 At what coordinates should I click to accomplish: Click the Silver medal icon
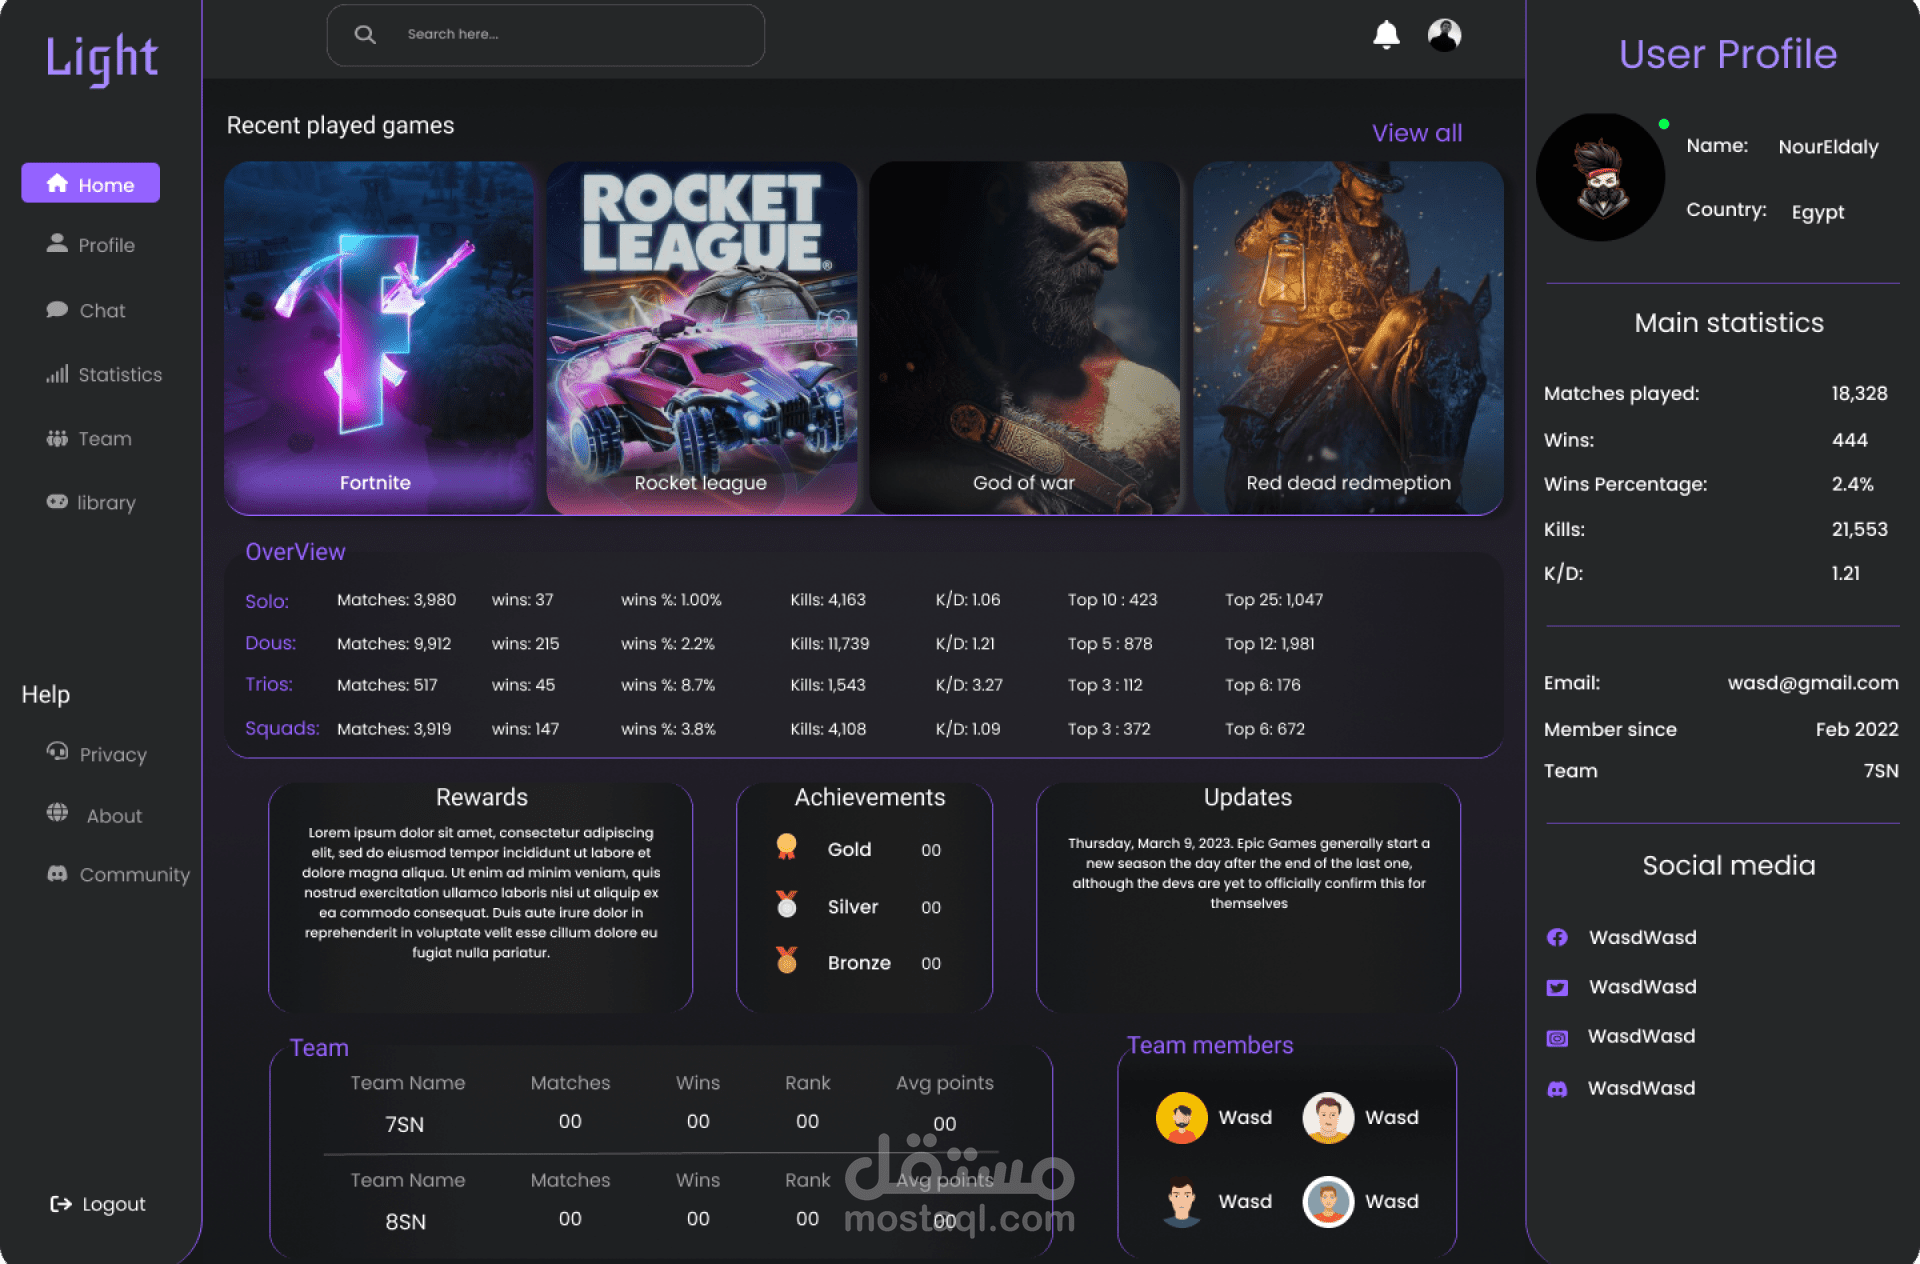coord(787,904)
